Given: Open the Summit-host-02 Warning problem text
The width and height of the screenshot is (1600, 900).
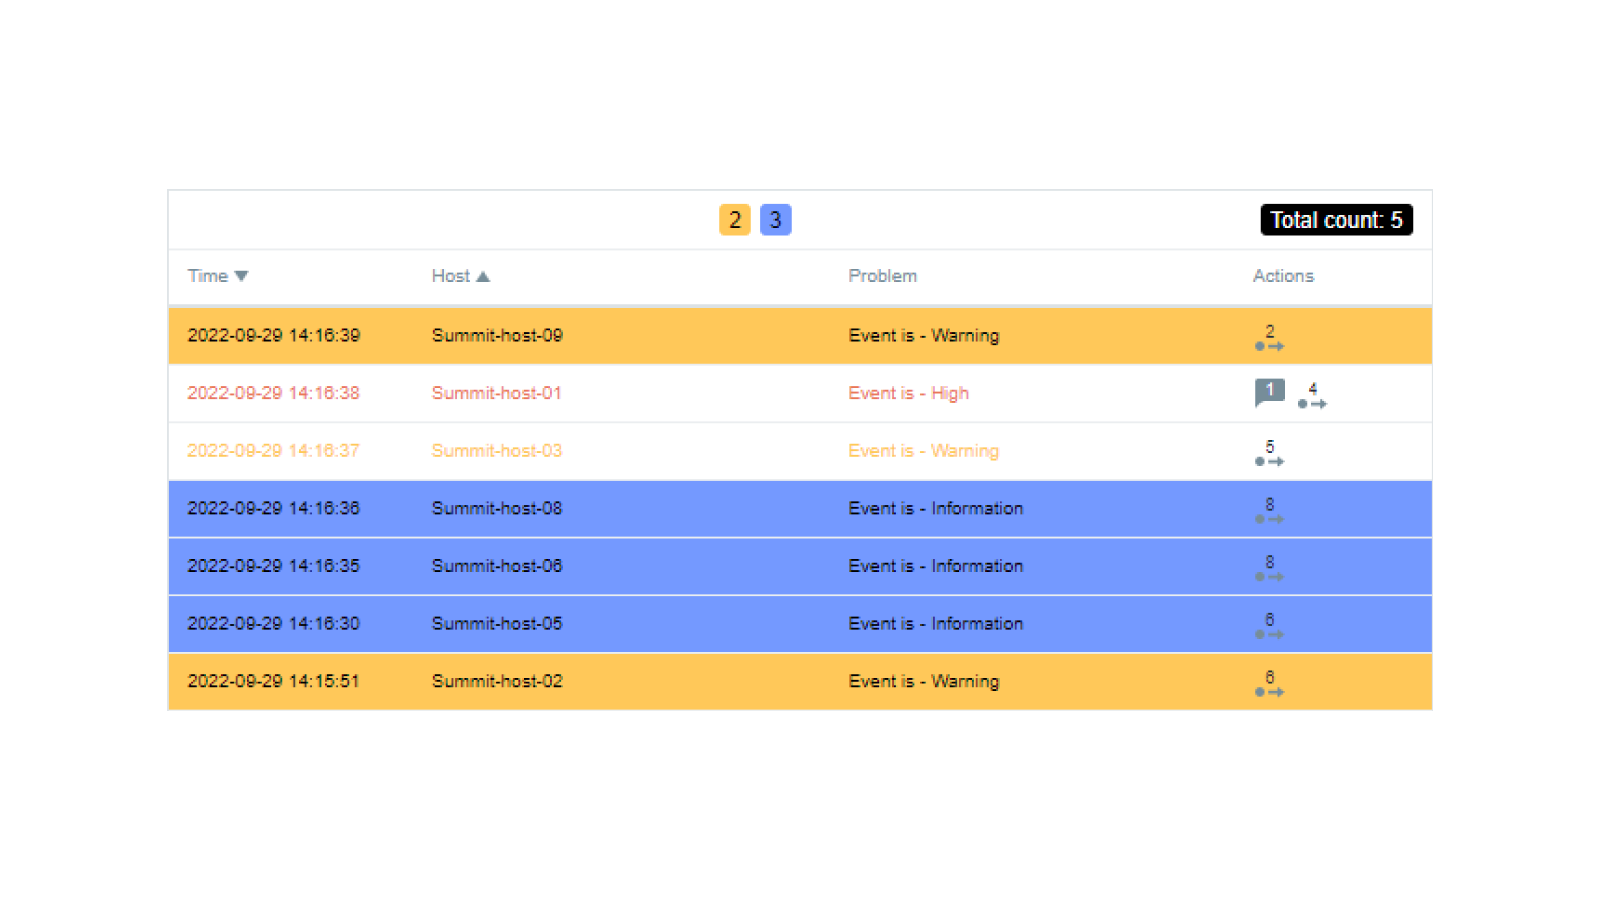Looking at the screenshot, I should (x=923, y=681).
